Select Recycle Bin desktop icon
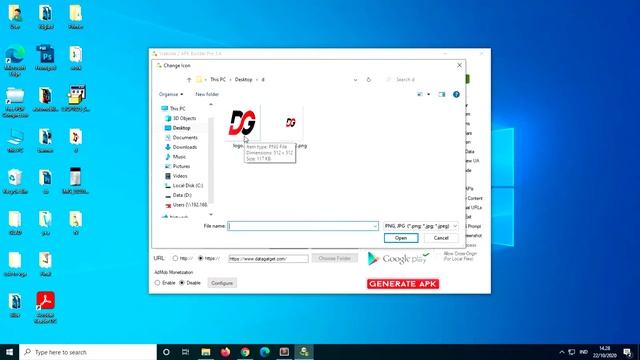The height and width of the screenshot is (360, 640). tap(15, 181)
